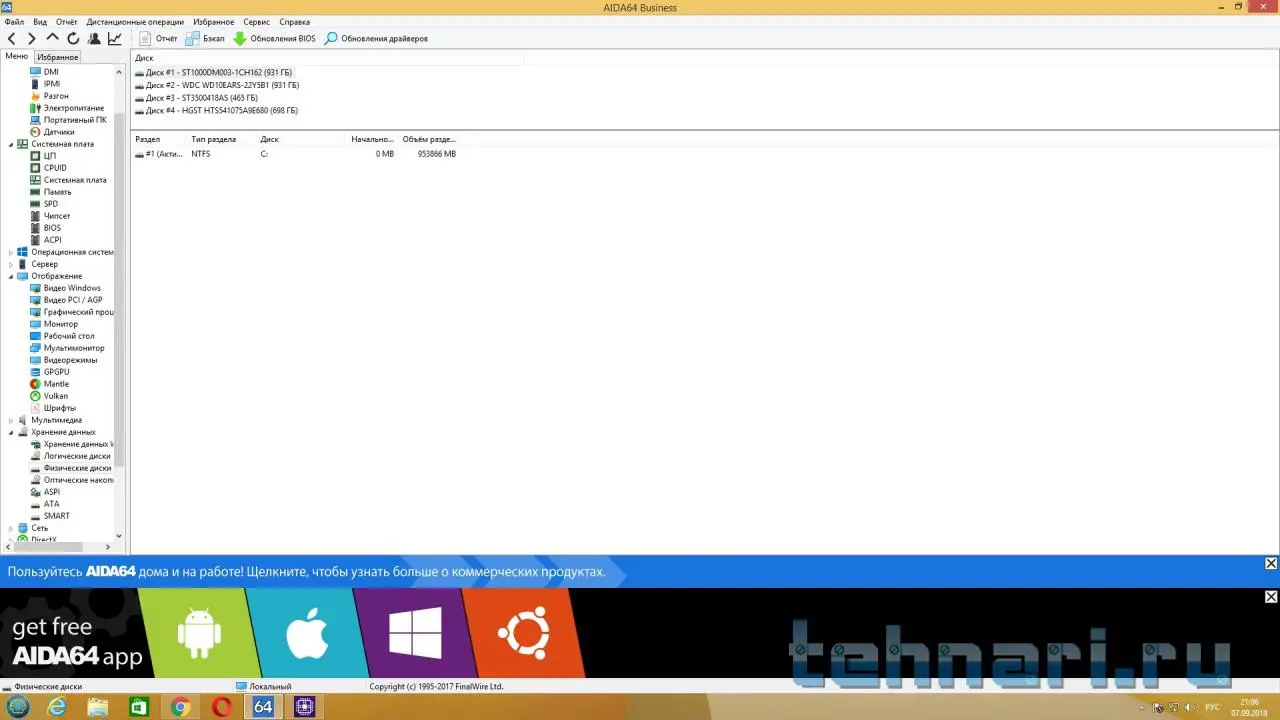This screenshot has width=1280, height=720.
Task: Start Обновления BIOS from the toolbar
Action: 274,39
